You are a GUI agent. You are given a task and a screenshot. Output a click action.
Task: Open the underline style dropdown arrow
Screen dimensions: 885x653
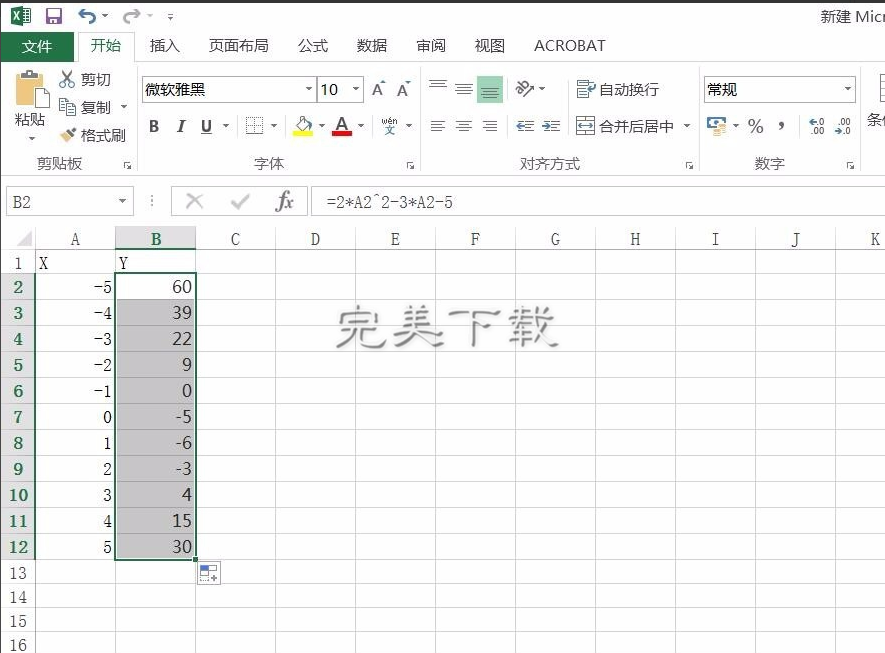(226, 126)
